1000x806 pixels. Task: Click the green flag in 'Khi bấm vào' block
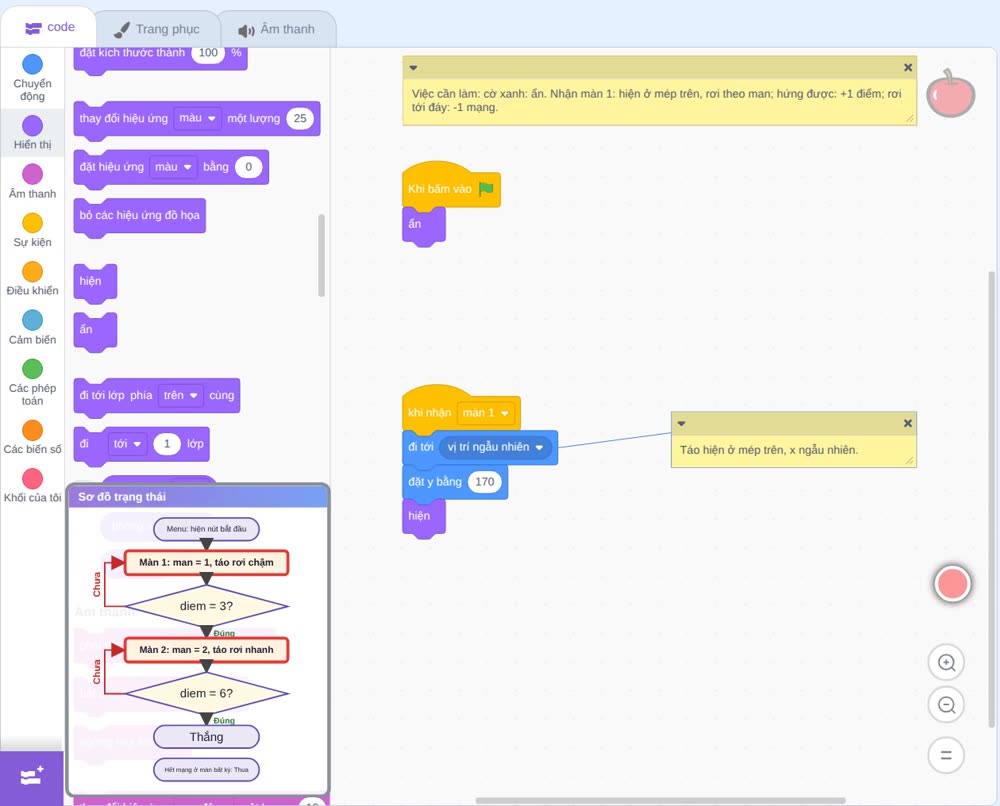point(486,189)
